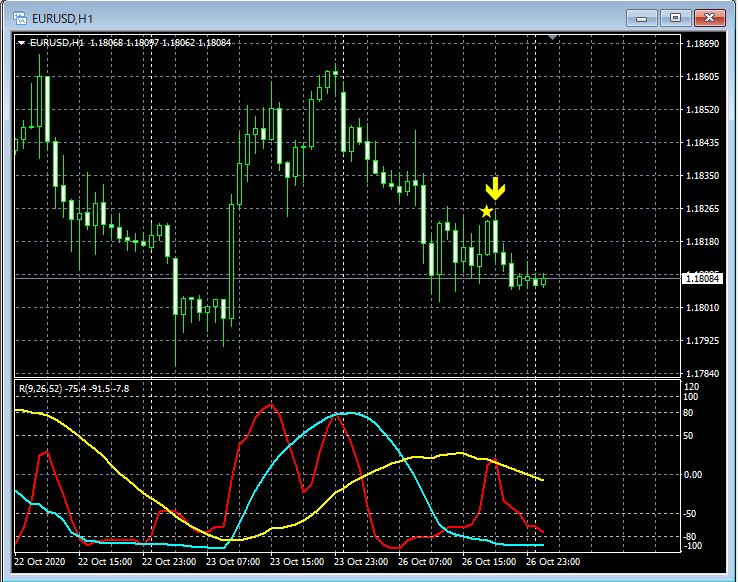This screenshot has height=582, width=738.
Task: Click the 23 Oct 15:00 time label
Action: [297, 562]
